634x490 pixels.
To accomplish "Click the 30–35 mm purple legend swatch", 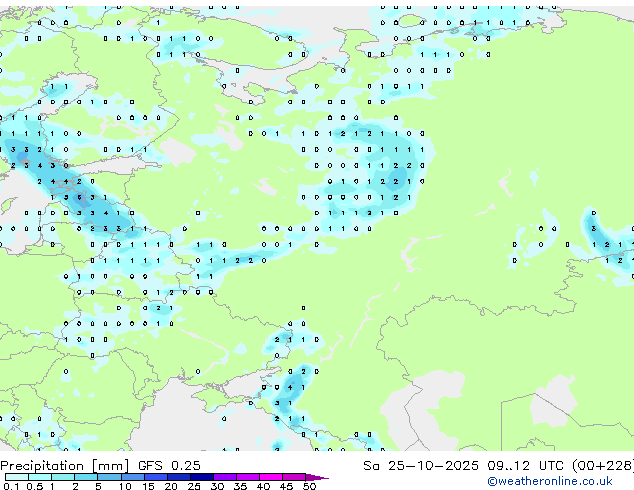I will [x=224, y=477].
